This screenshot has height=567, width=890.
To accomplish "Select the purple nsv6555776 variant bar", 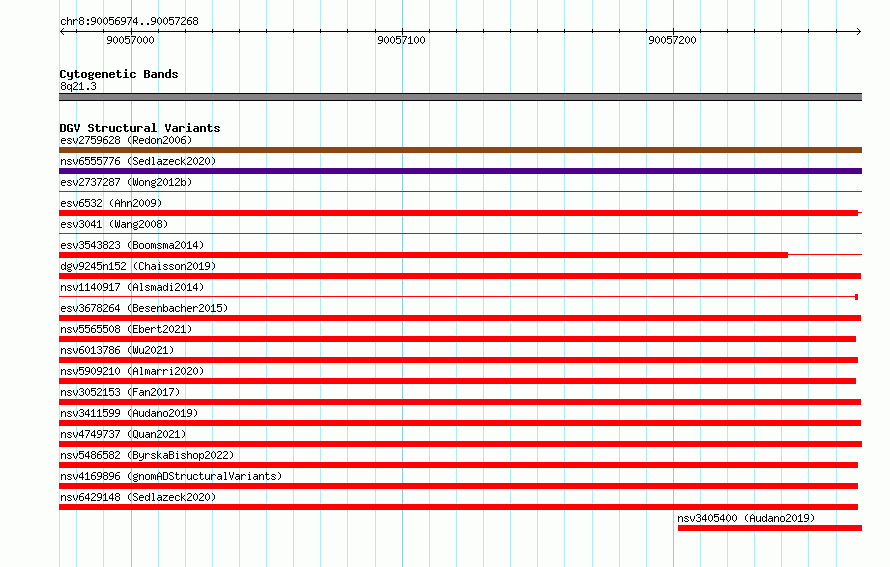I will click(x=460, y=171).
